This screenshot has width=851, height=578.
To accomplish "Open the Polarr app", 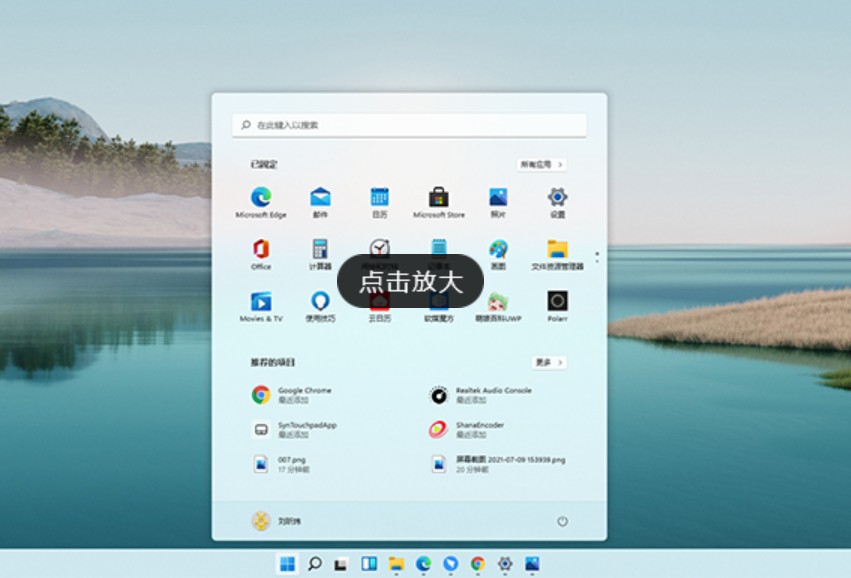I will (x=557, y=302).
